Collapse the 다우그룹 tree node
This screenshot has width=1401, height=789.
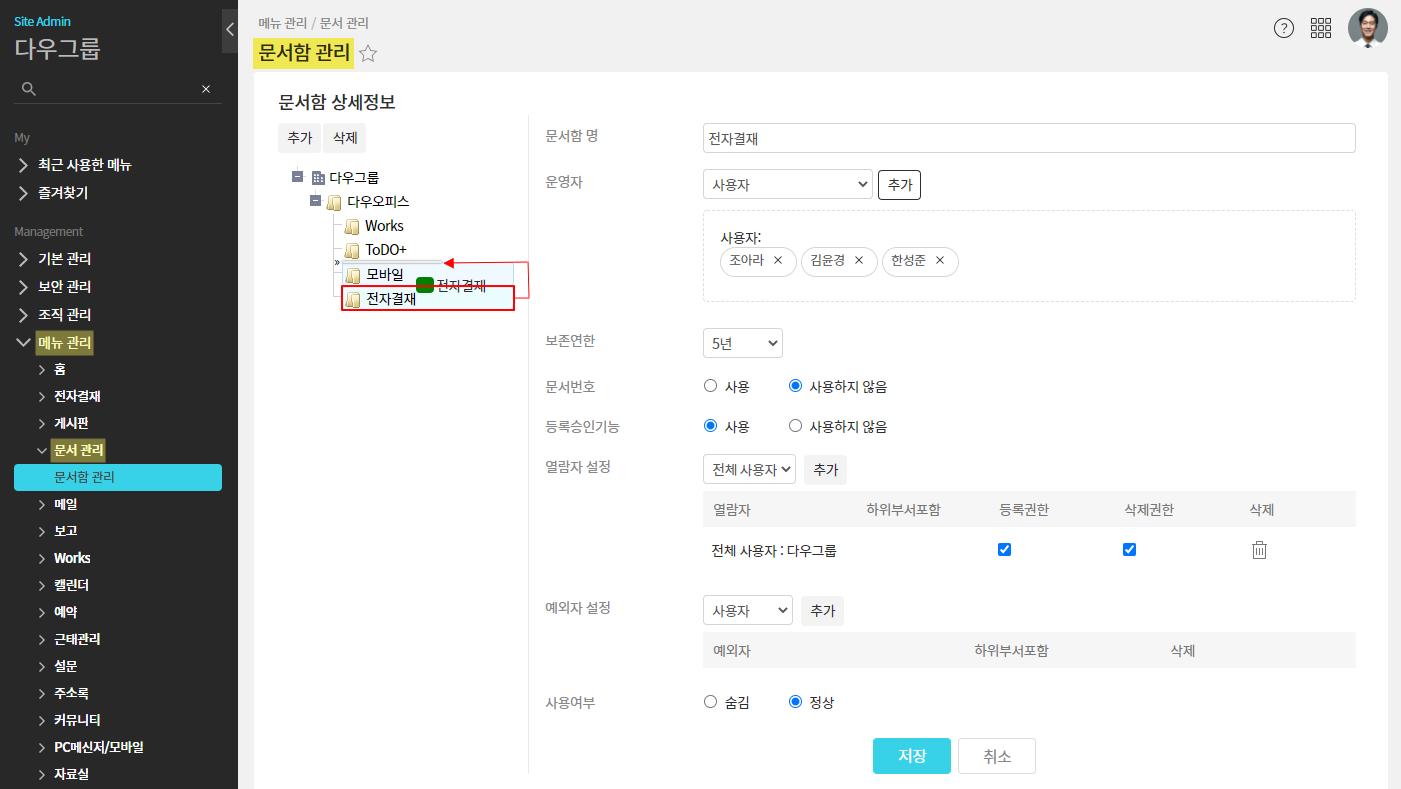tap(297, 177)
